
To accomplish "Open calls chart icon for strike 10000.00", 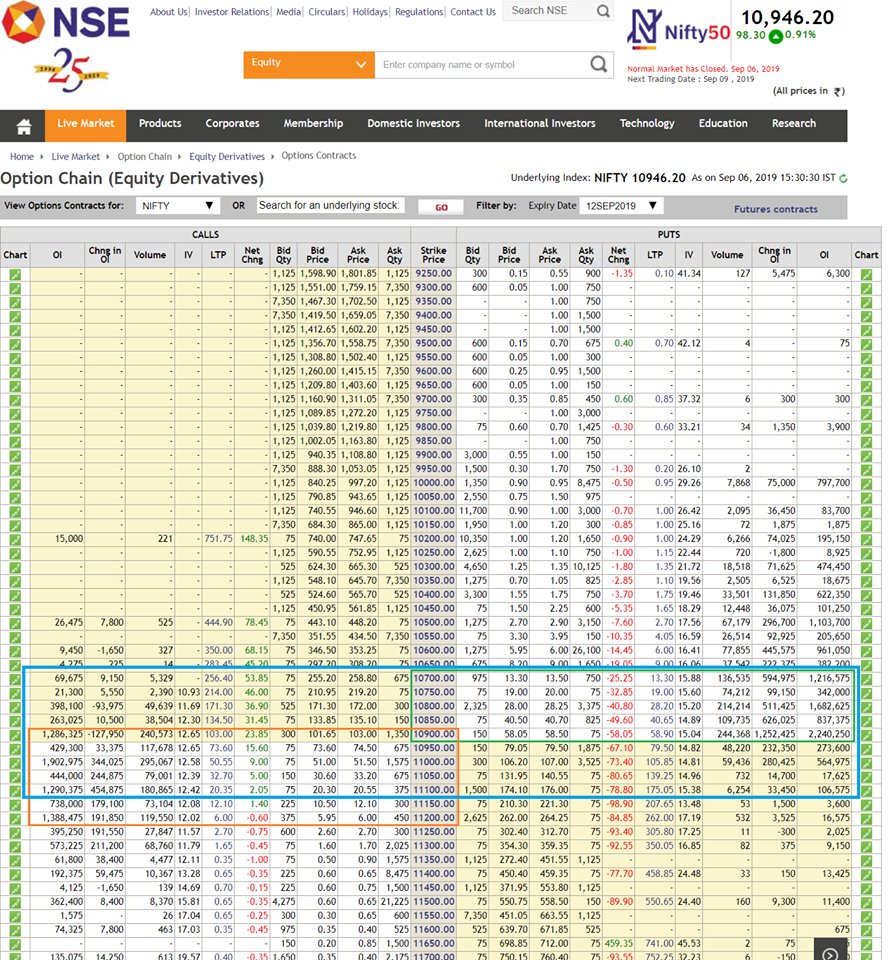I will click(15, 484).
